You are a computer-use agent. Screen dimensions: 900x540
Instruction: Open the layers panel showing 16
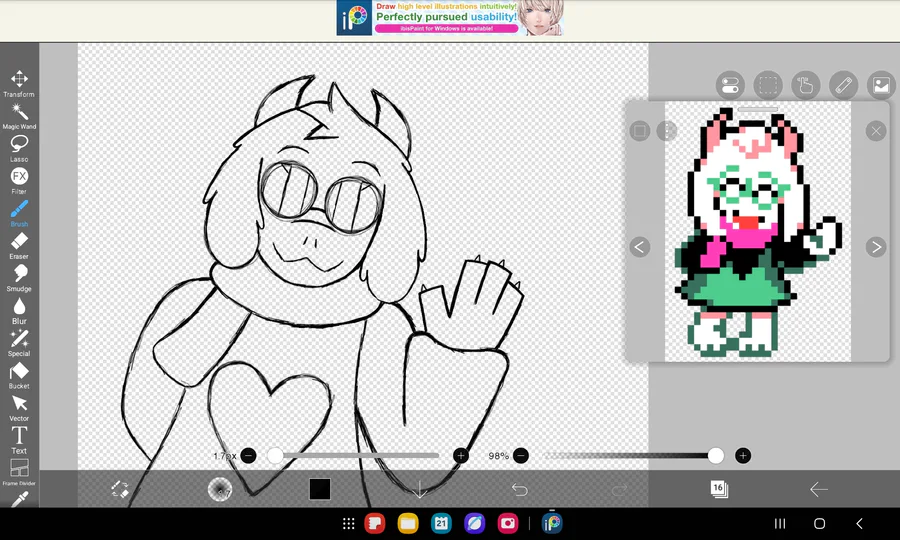719,489
